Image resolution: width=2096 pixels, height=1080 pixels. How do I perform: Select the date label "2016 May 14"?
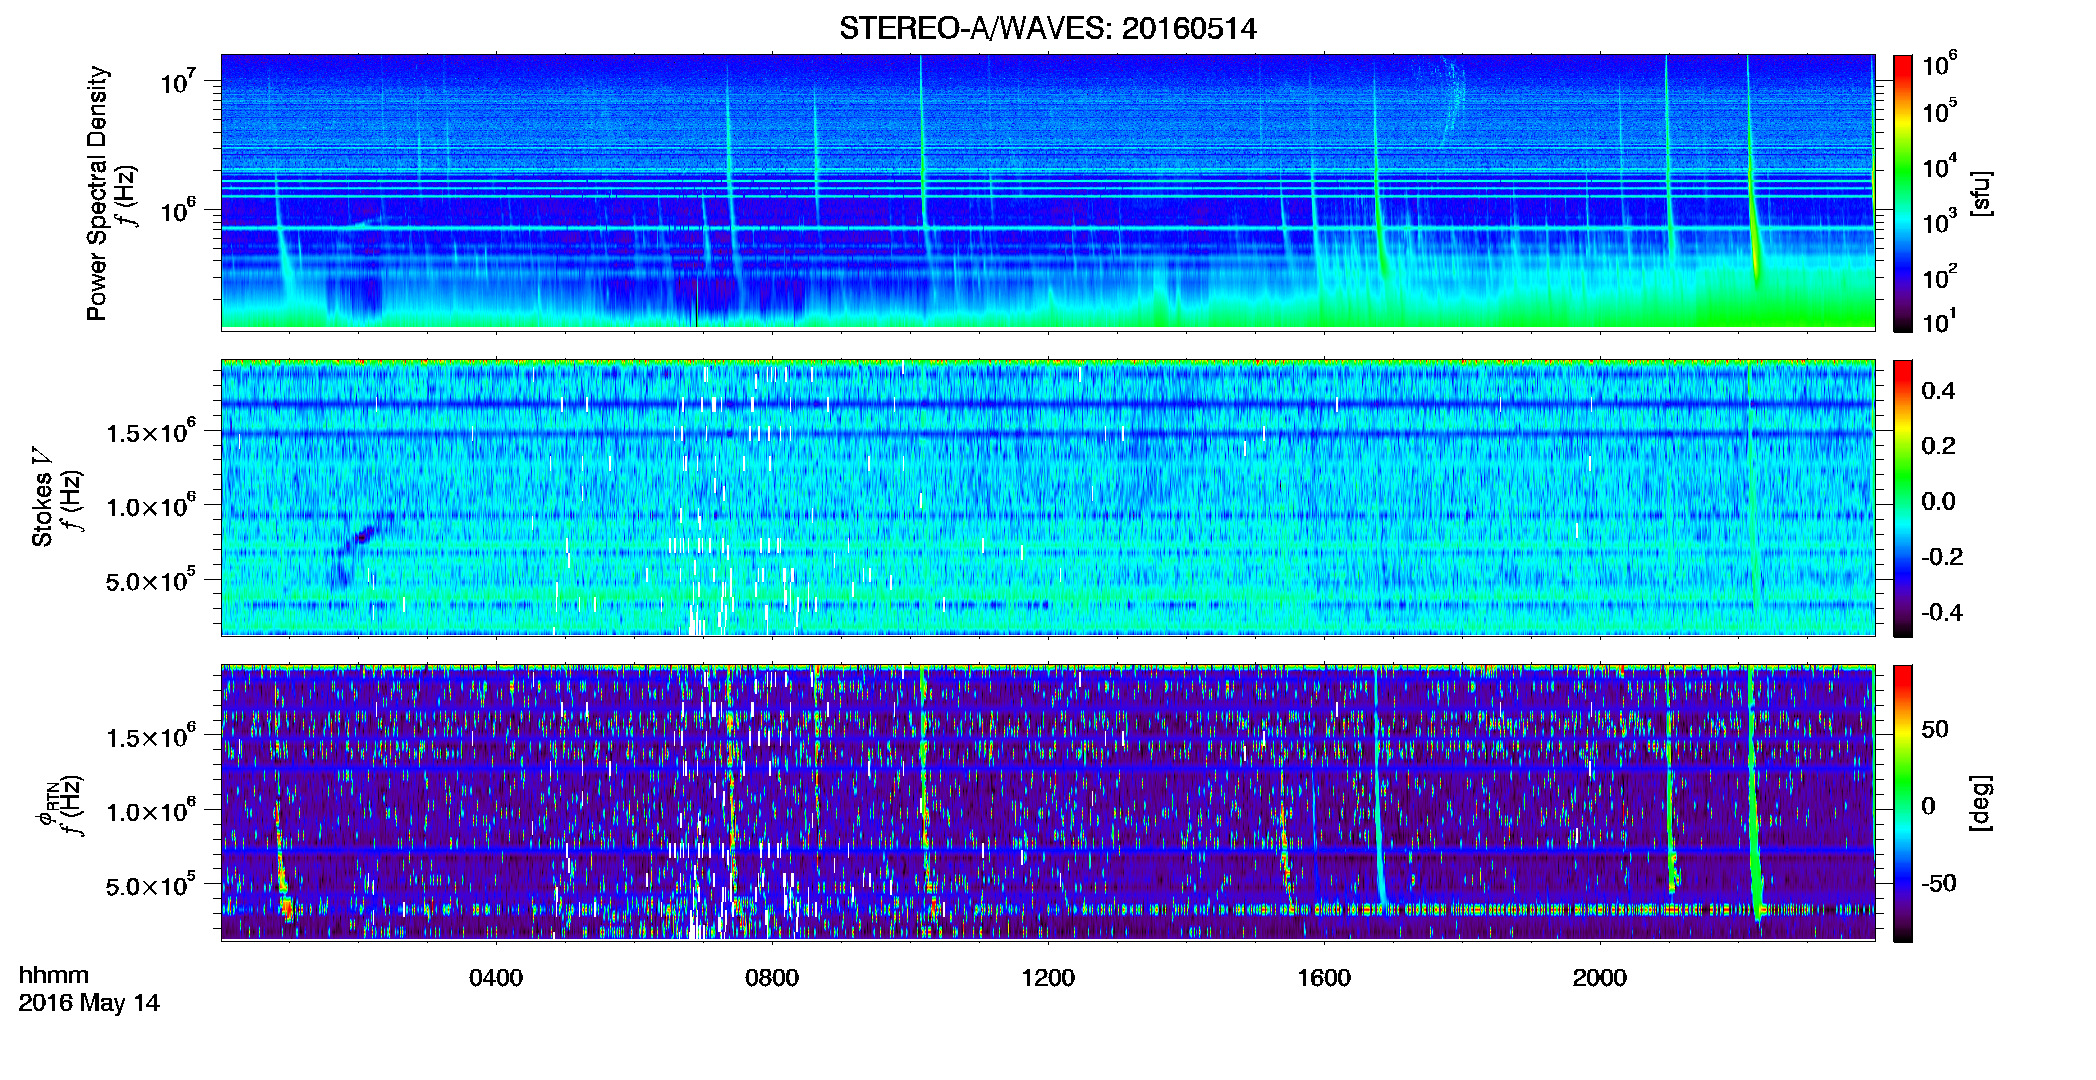coord(89,1003)
